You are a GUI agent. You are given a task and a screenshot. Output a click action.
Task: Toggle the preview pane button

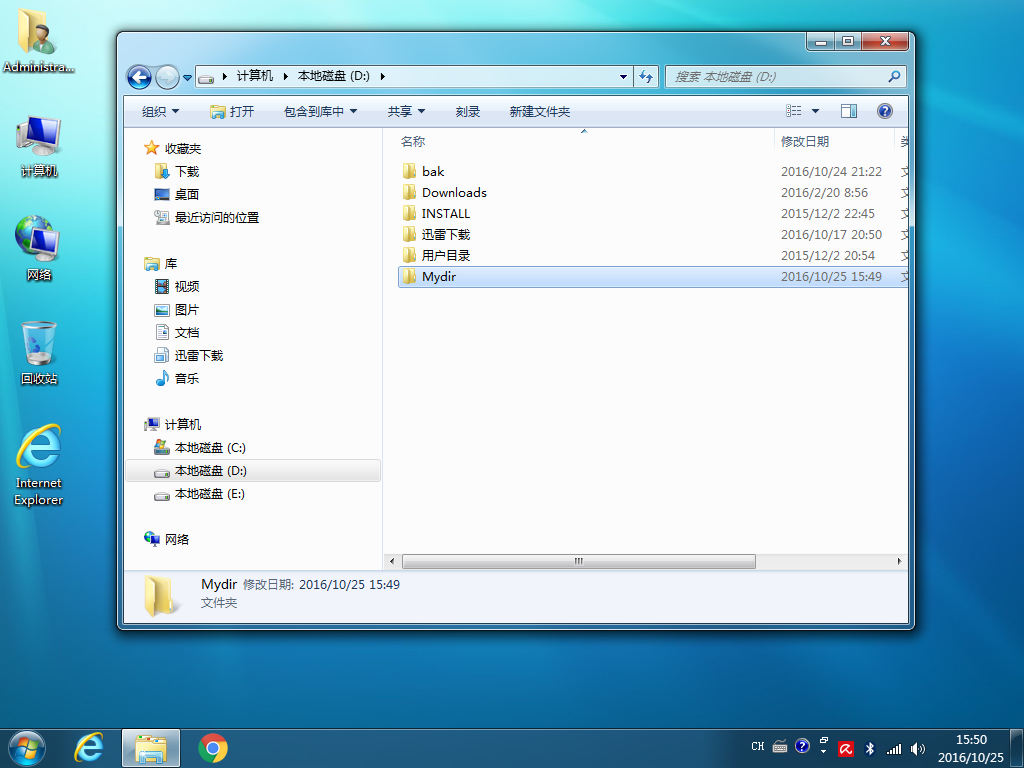point(849,111)
